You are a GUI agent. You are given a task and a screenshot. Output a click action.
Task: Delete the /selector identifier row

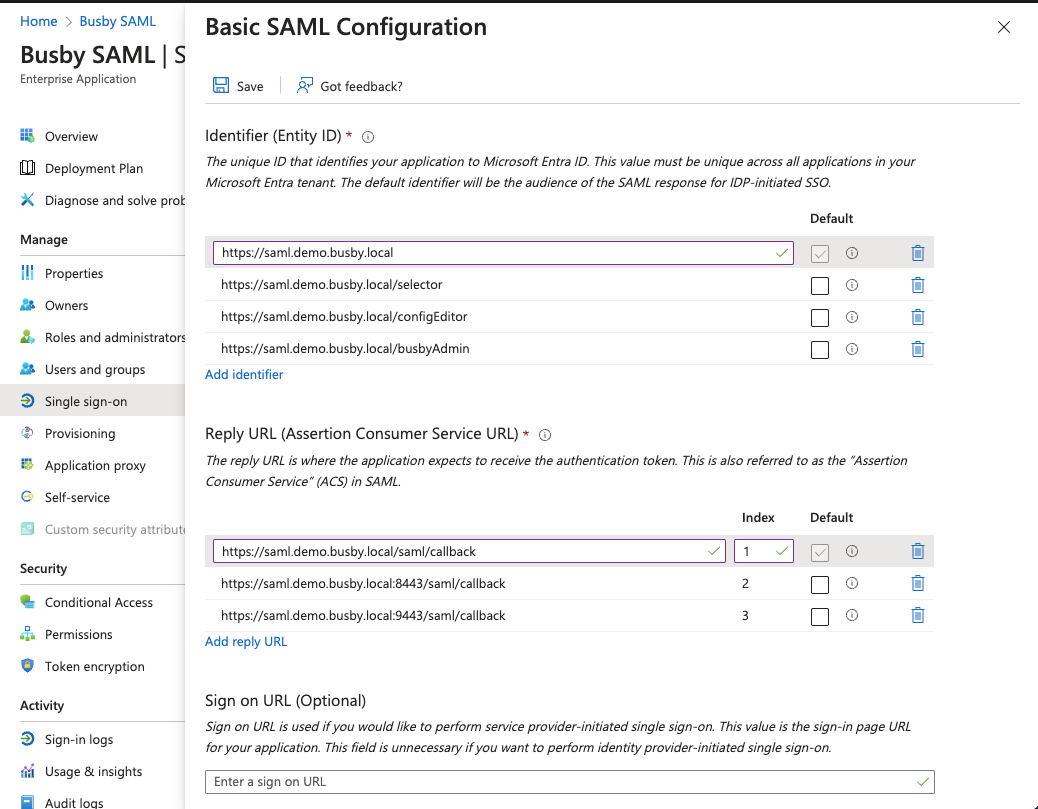pos(918,285)
